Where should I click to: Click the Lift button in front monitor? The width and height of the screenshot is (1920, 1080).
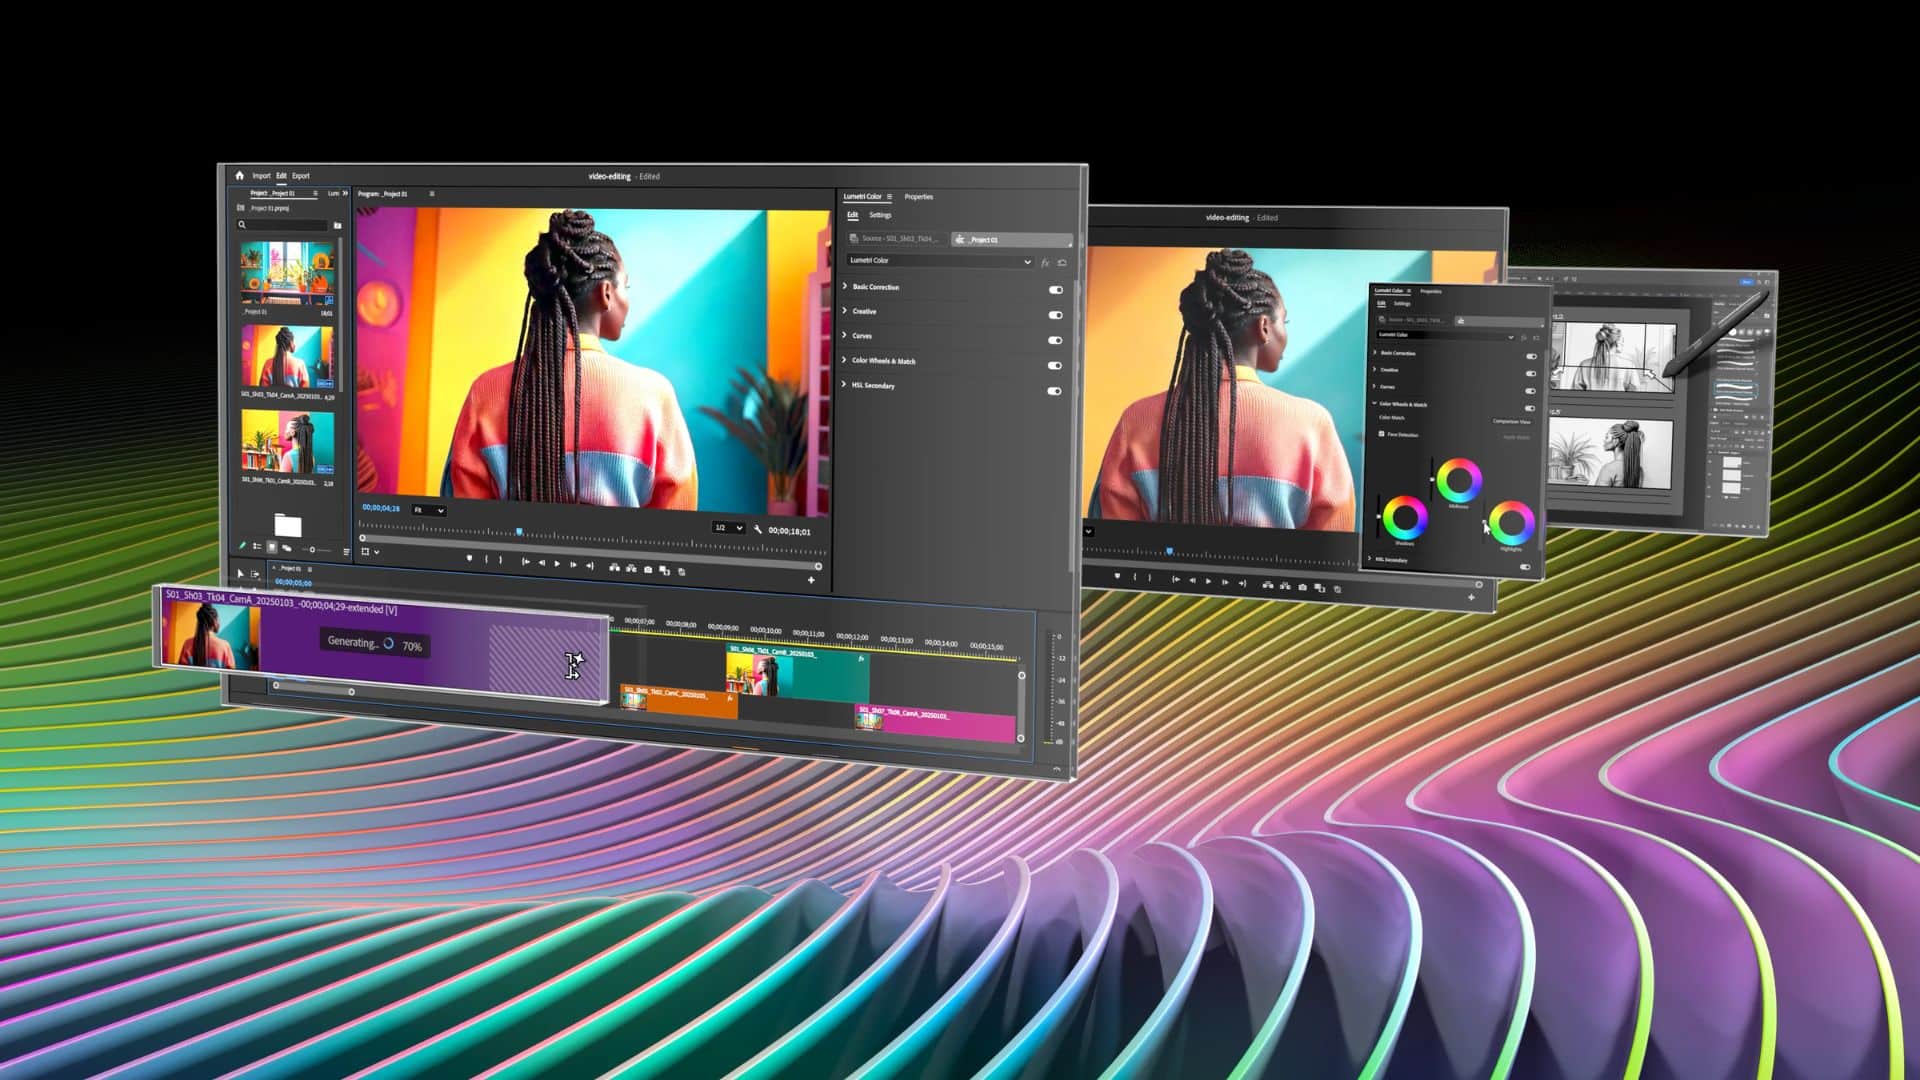(614, 567)
